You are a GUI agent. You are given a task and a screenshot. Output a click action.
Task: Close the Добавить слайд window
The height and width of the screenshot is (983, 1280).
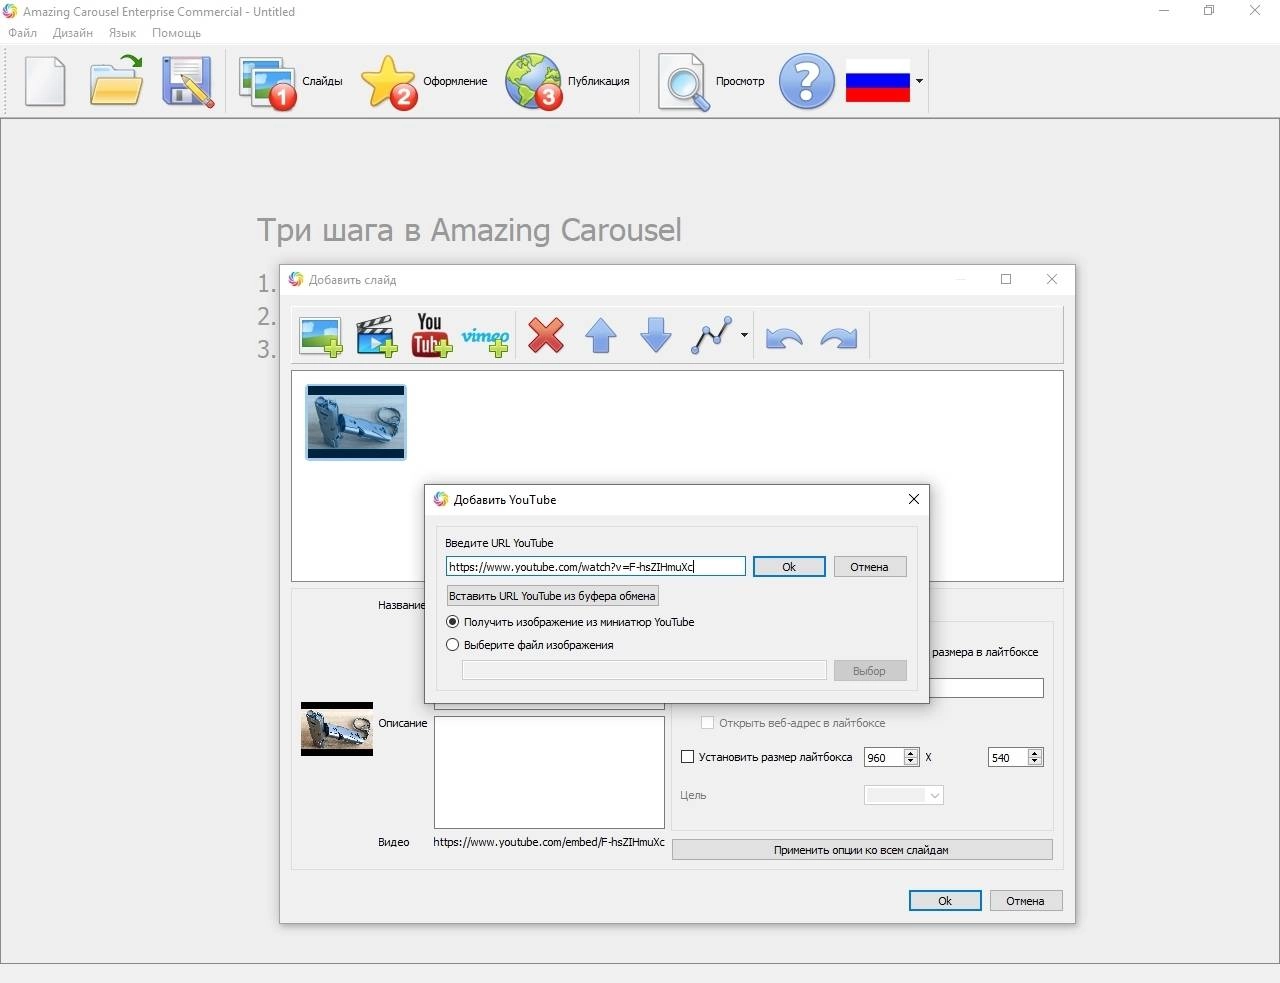click(1052, 279)
